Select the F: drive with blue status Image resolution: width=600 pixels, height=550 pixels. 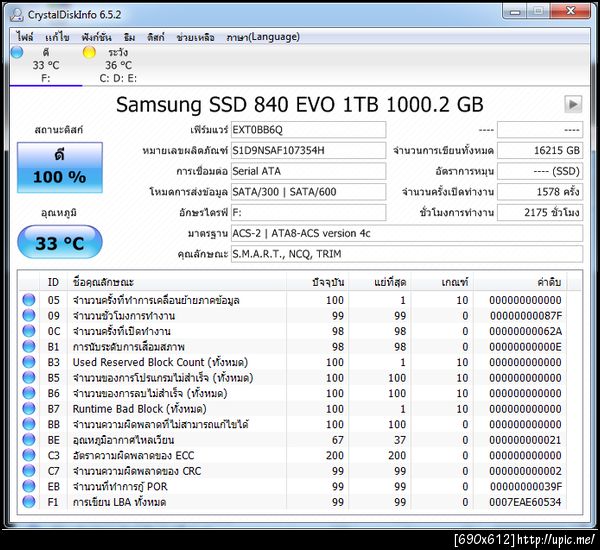46,65
